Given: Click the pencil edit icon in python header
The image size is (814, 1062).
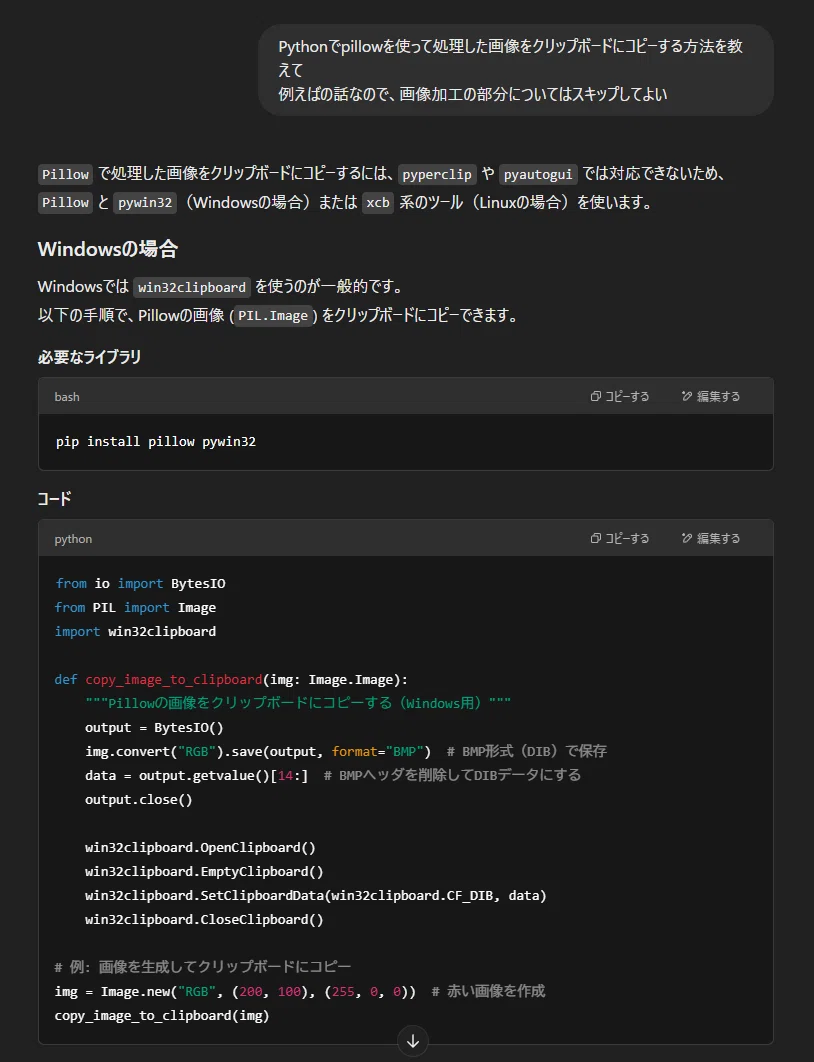Looking at the screenshot, I should (x=687, y=538).
